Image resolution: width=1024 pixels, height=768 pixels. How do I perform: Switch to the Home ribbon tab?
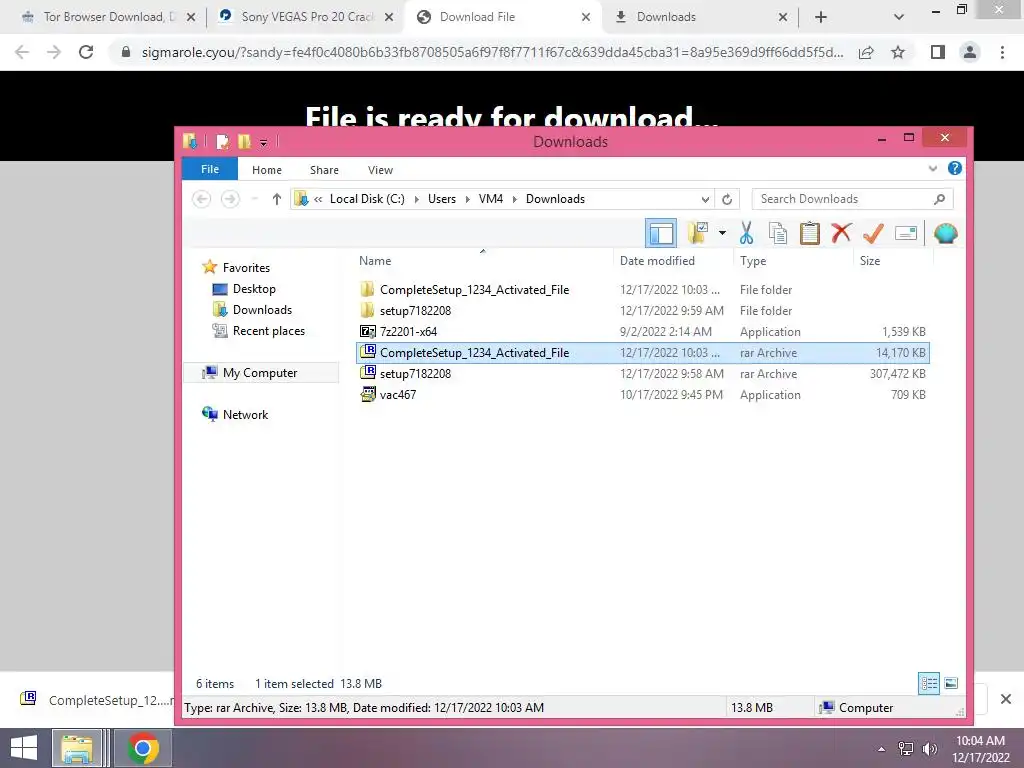coord(266,170)
